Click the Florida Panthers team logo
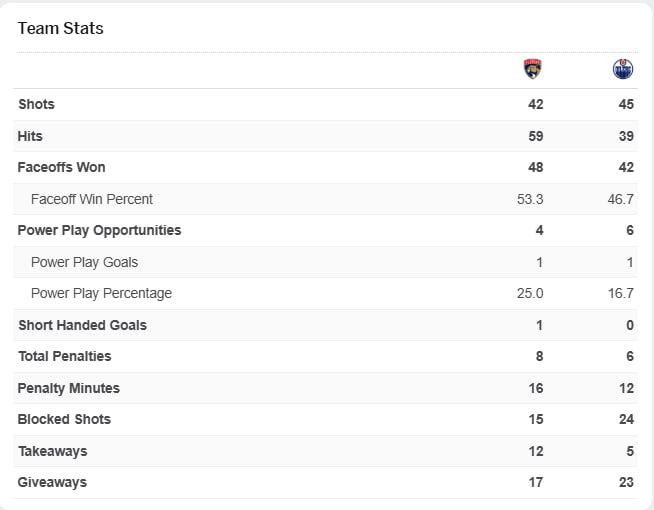654x510 pixels. (x=533, y=69)
